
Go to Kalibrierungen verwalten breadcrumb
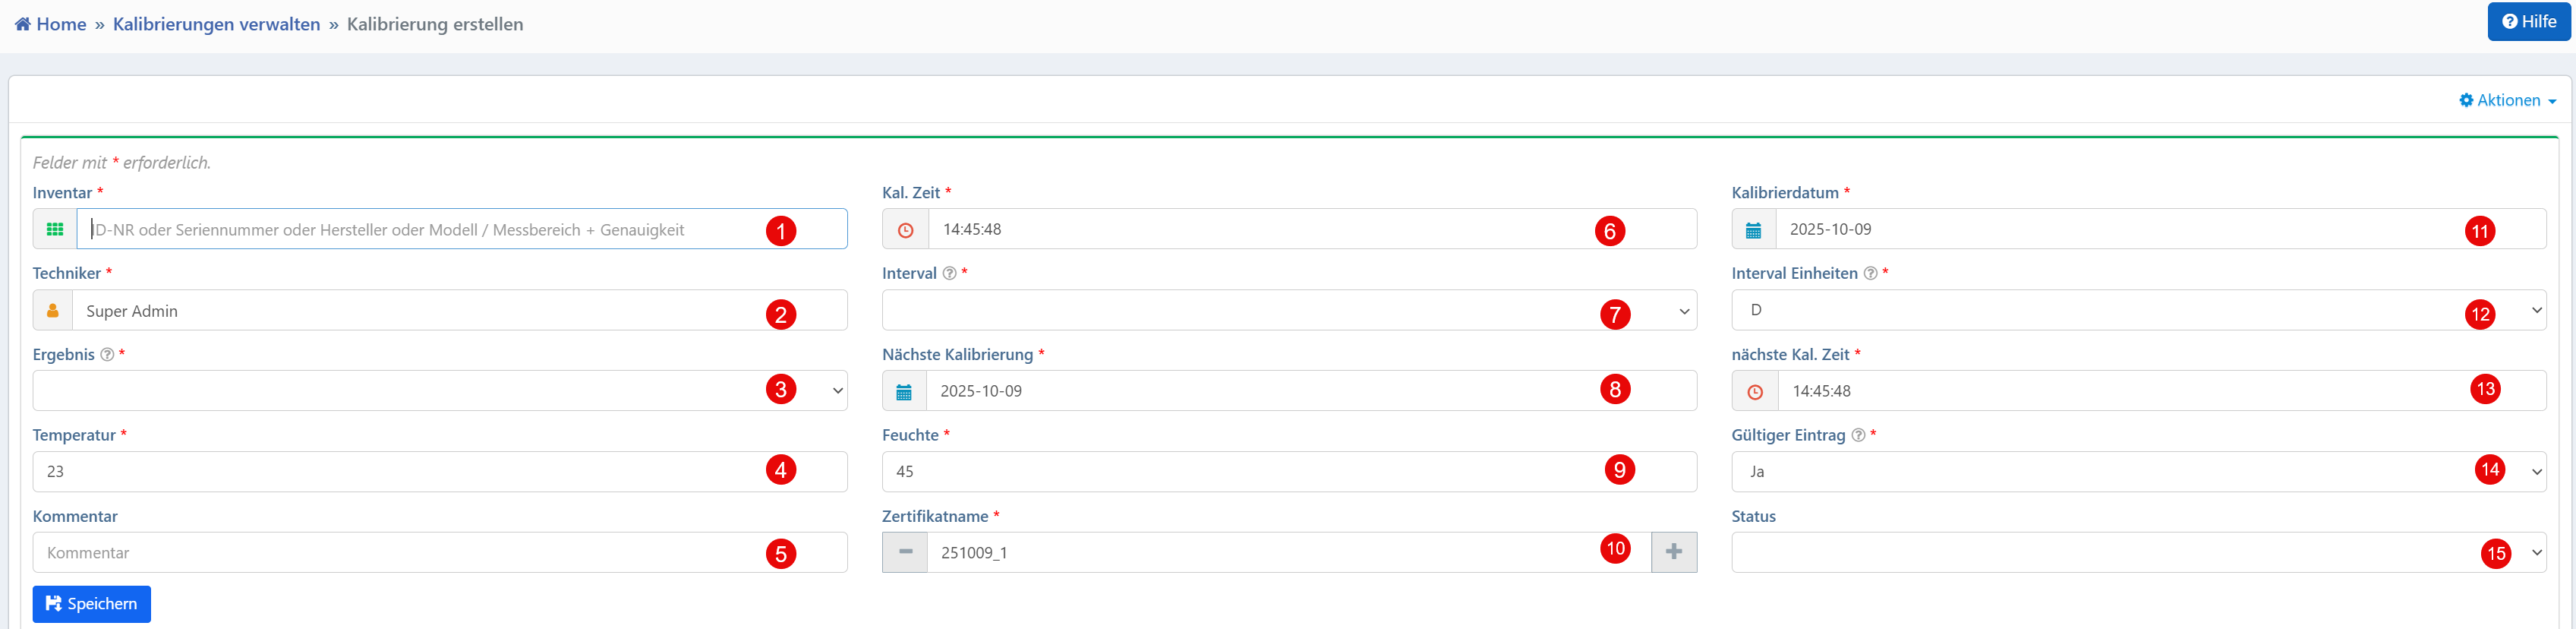(216, 24)
